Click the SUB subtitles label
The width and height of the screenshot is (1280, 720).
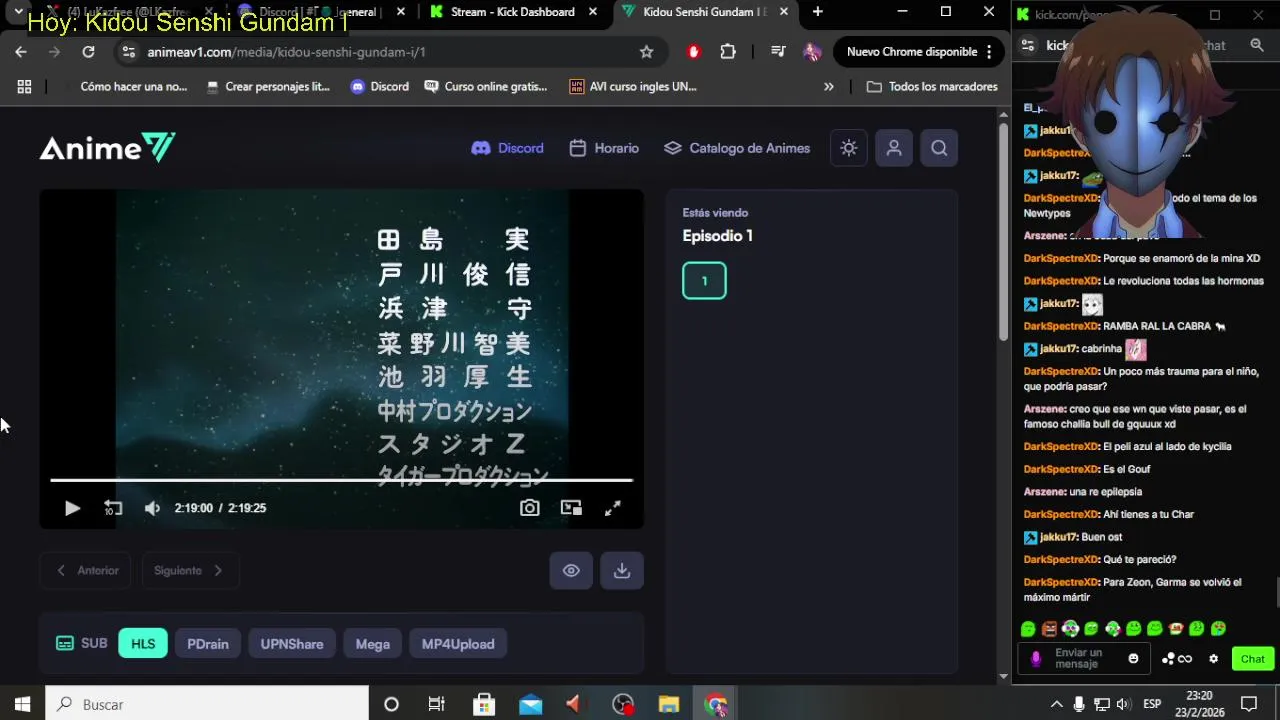(82, 643)
